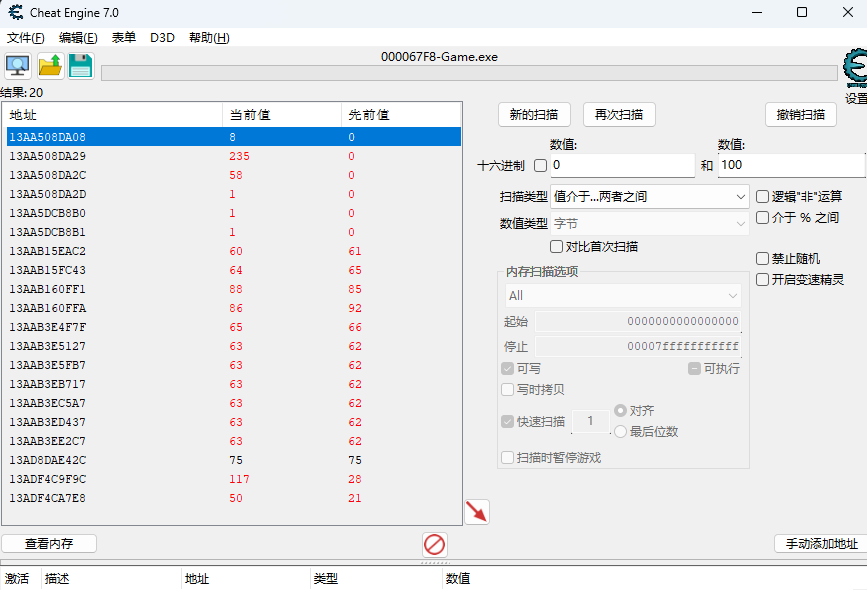The image size is (867, 590).
Task: Select address row 13ADF4CA7E8
Action: tap(234, 498)
